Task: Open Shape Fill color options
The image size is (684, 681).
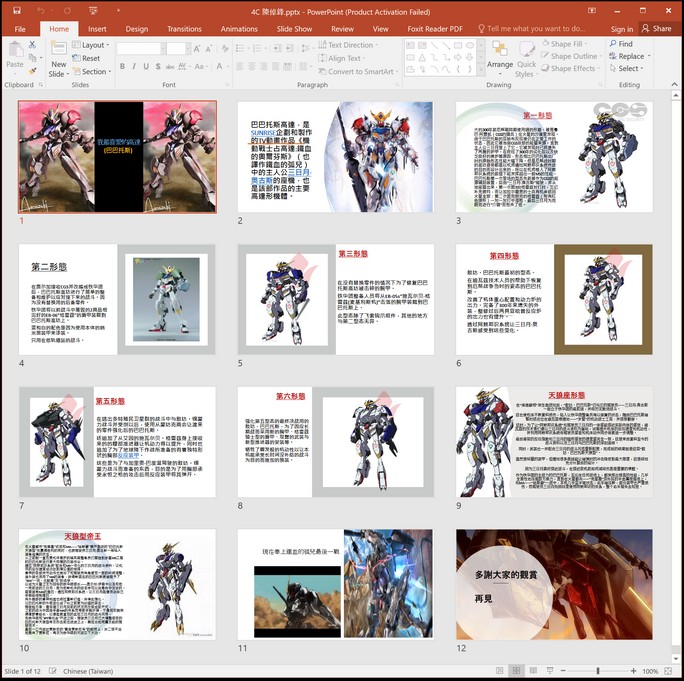Action: tap(564, 44)
